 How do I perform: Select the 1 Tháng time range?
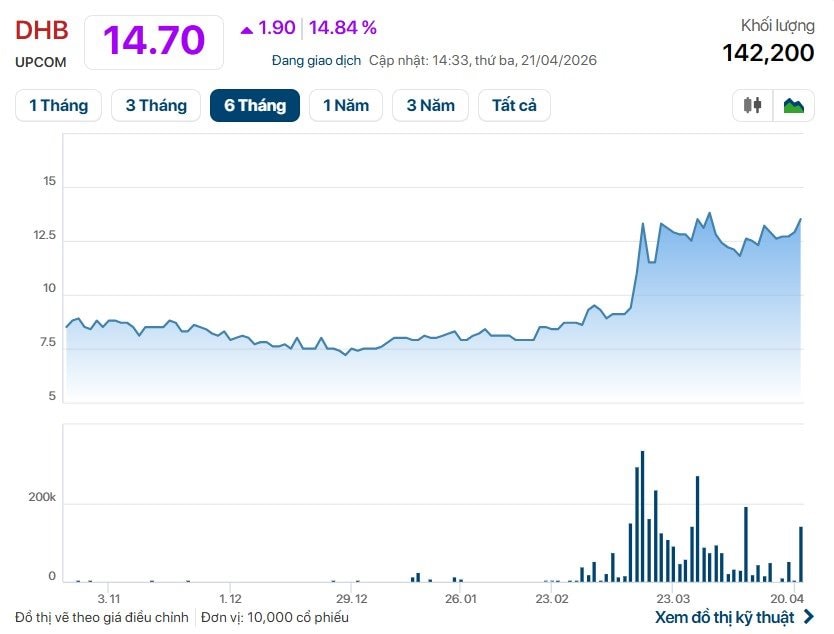pyautogui.click(x=58, y=105)
